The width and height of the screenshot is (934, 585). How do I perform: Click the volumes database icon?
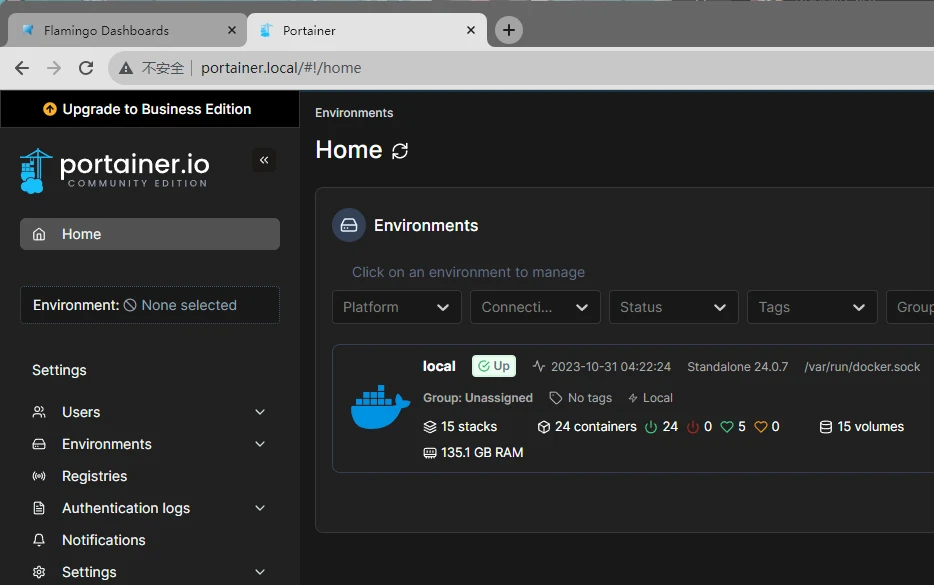[x=826, y=427]
